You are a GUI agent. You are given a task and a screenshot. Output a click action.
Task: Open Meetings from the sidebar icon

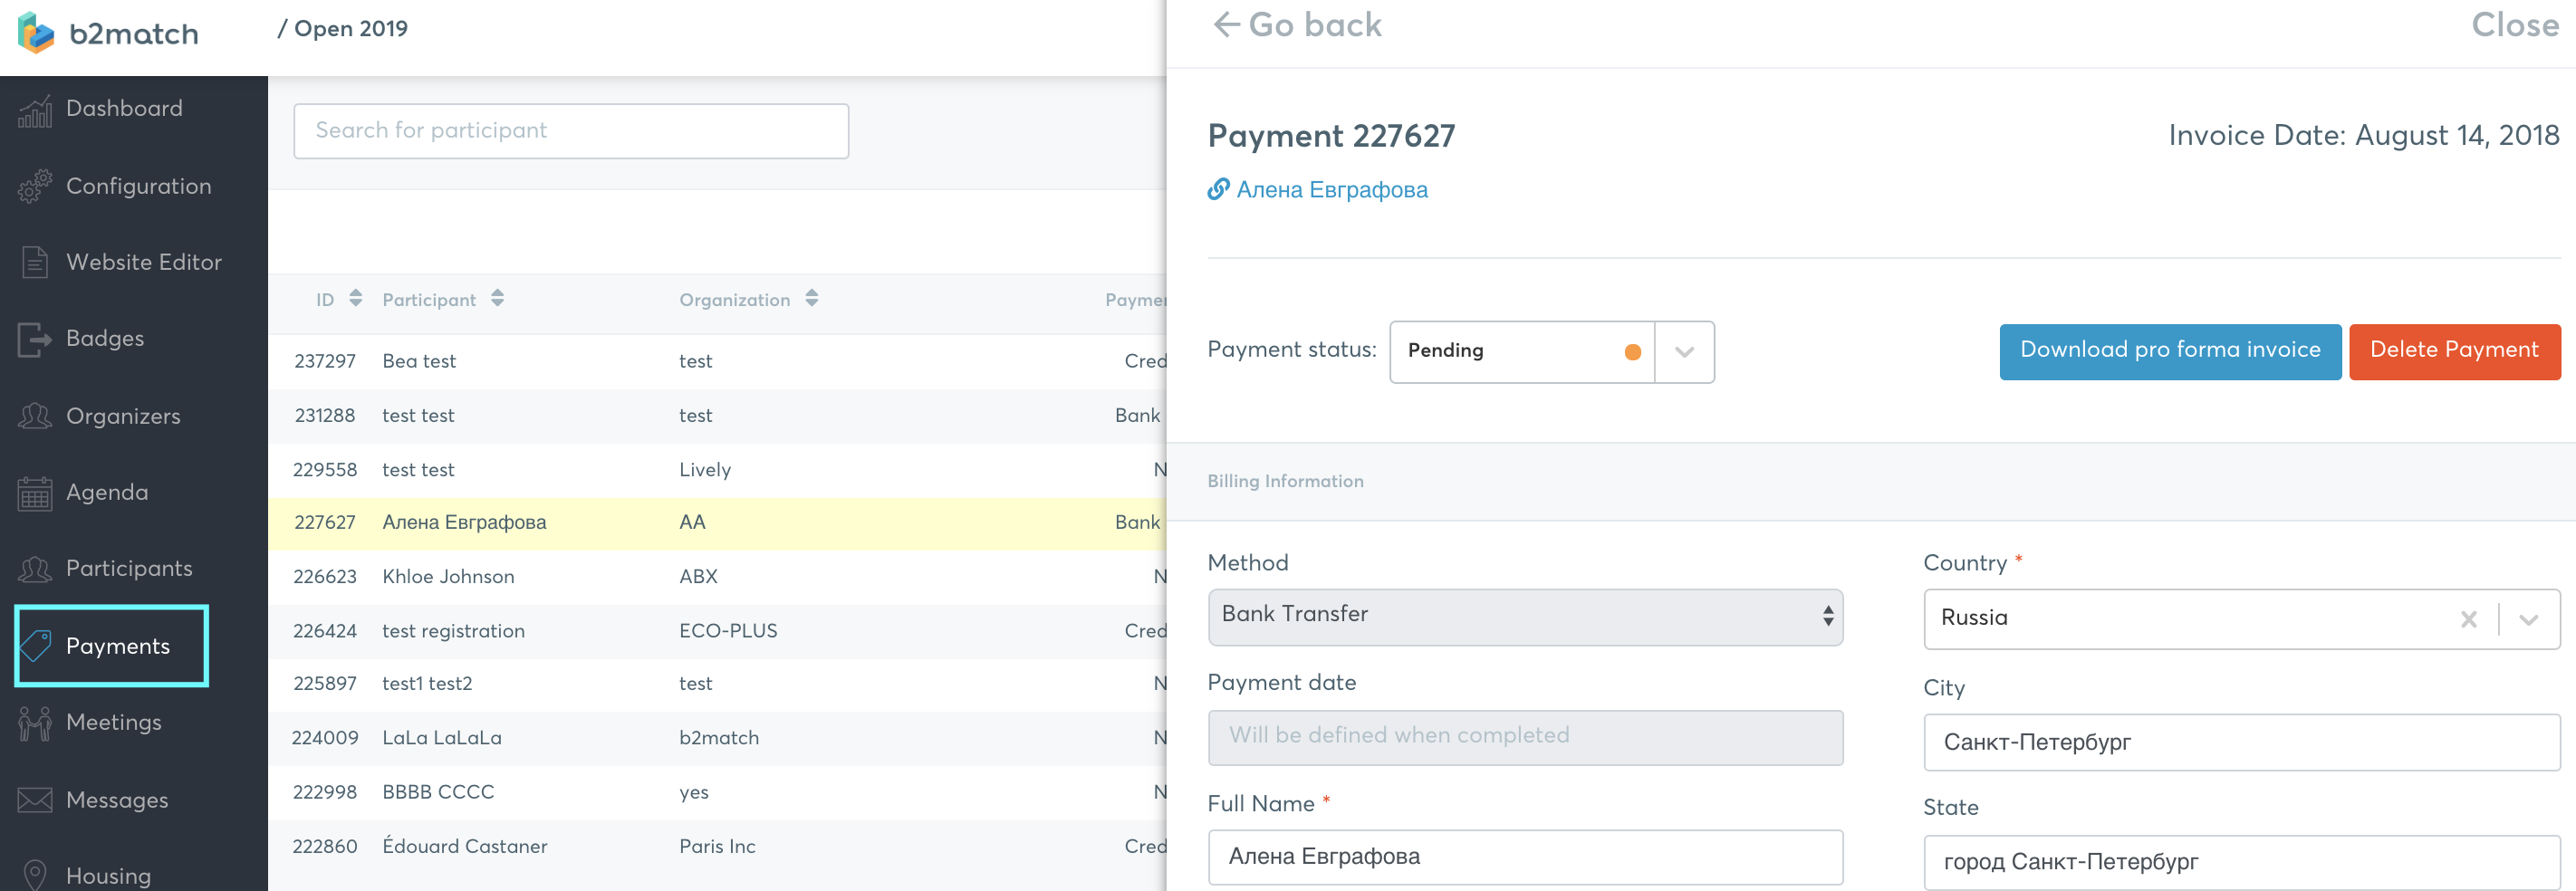[35, 723]
